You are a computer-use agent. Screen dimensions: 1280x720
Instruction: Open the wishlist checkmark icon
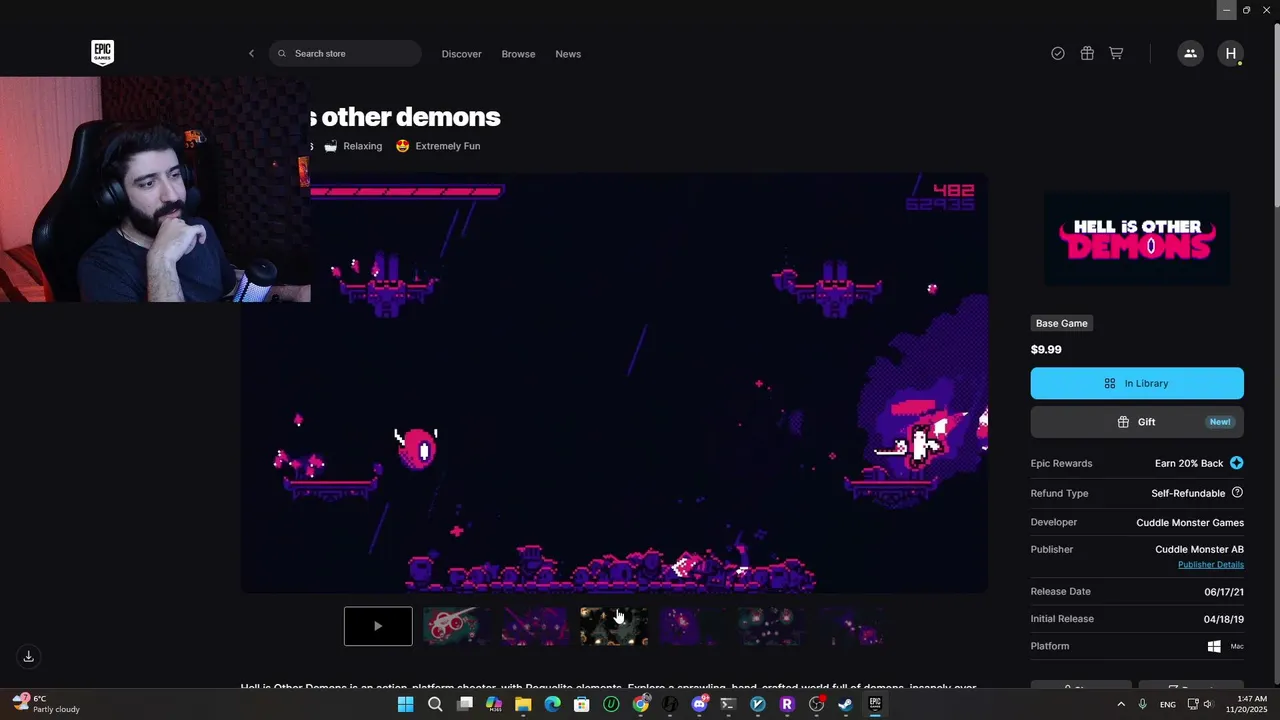pos(1058,54)
